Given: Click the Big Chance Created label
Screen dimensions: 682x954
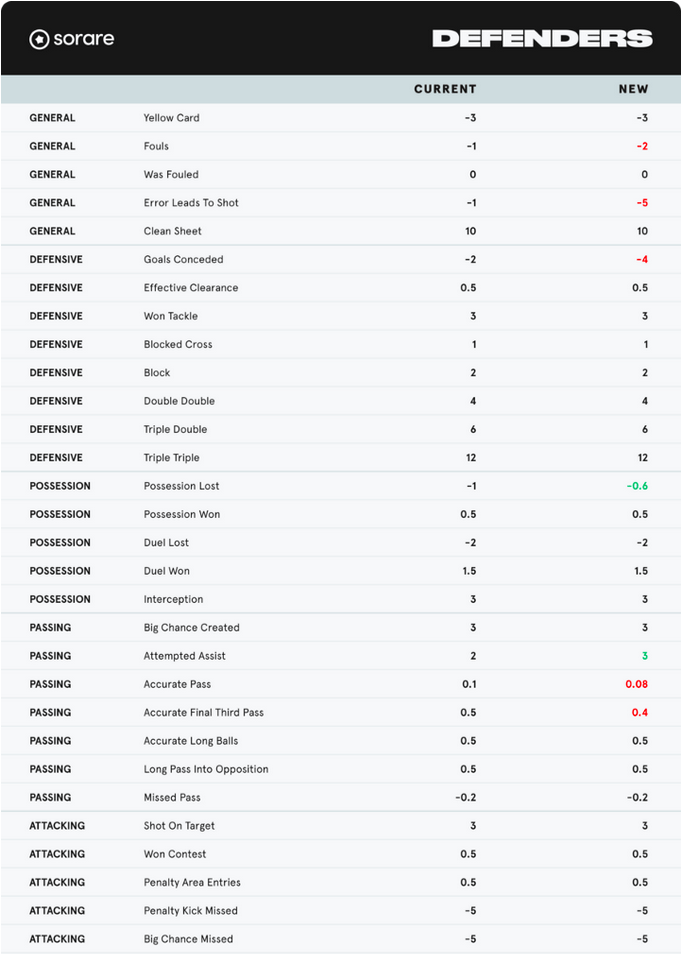Looking at the screenshot, I should pyautogui.click(x=192, y=628).
